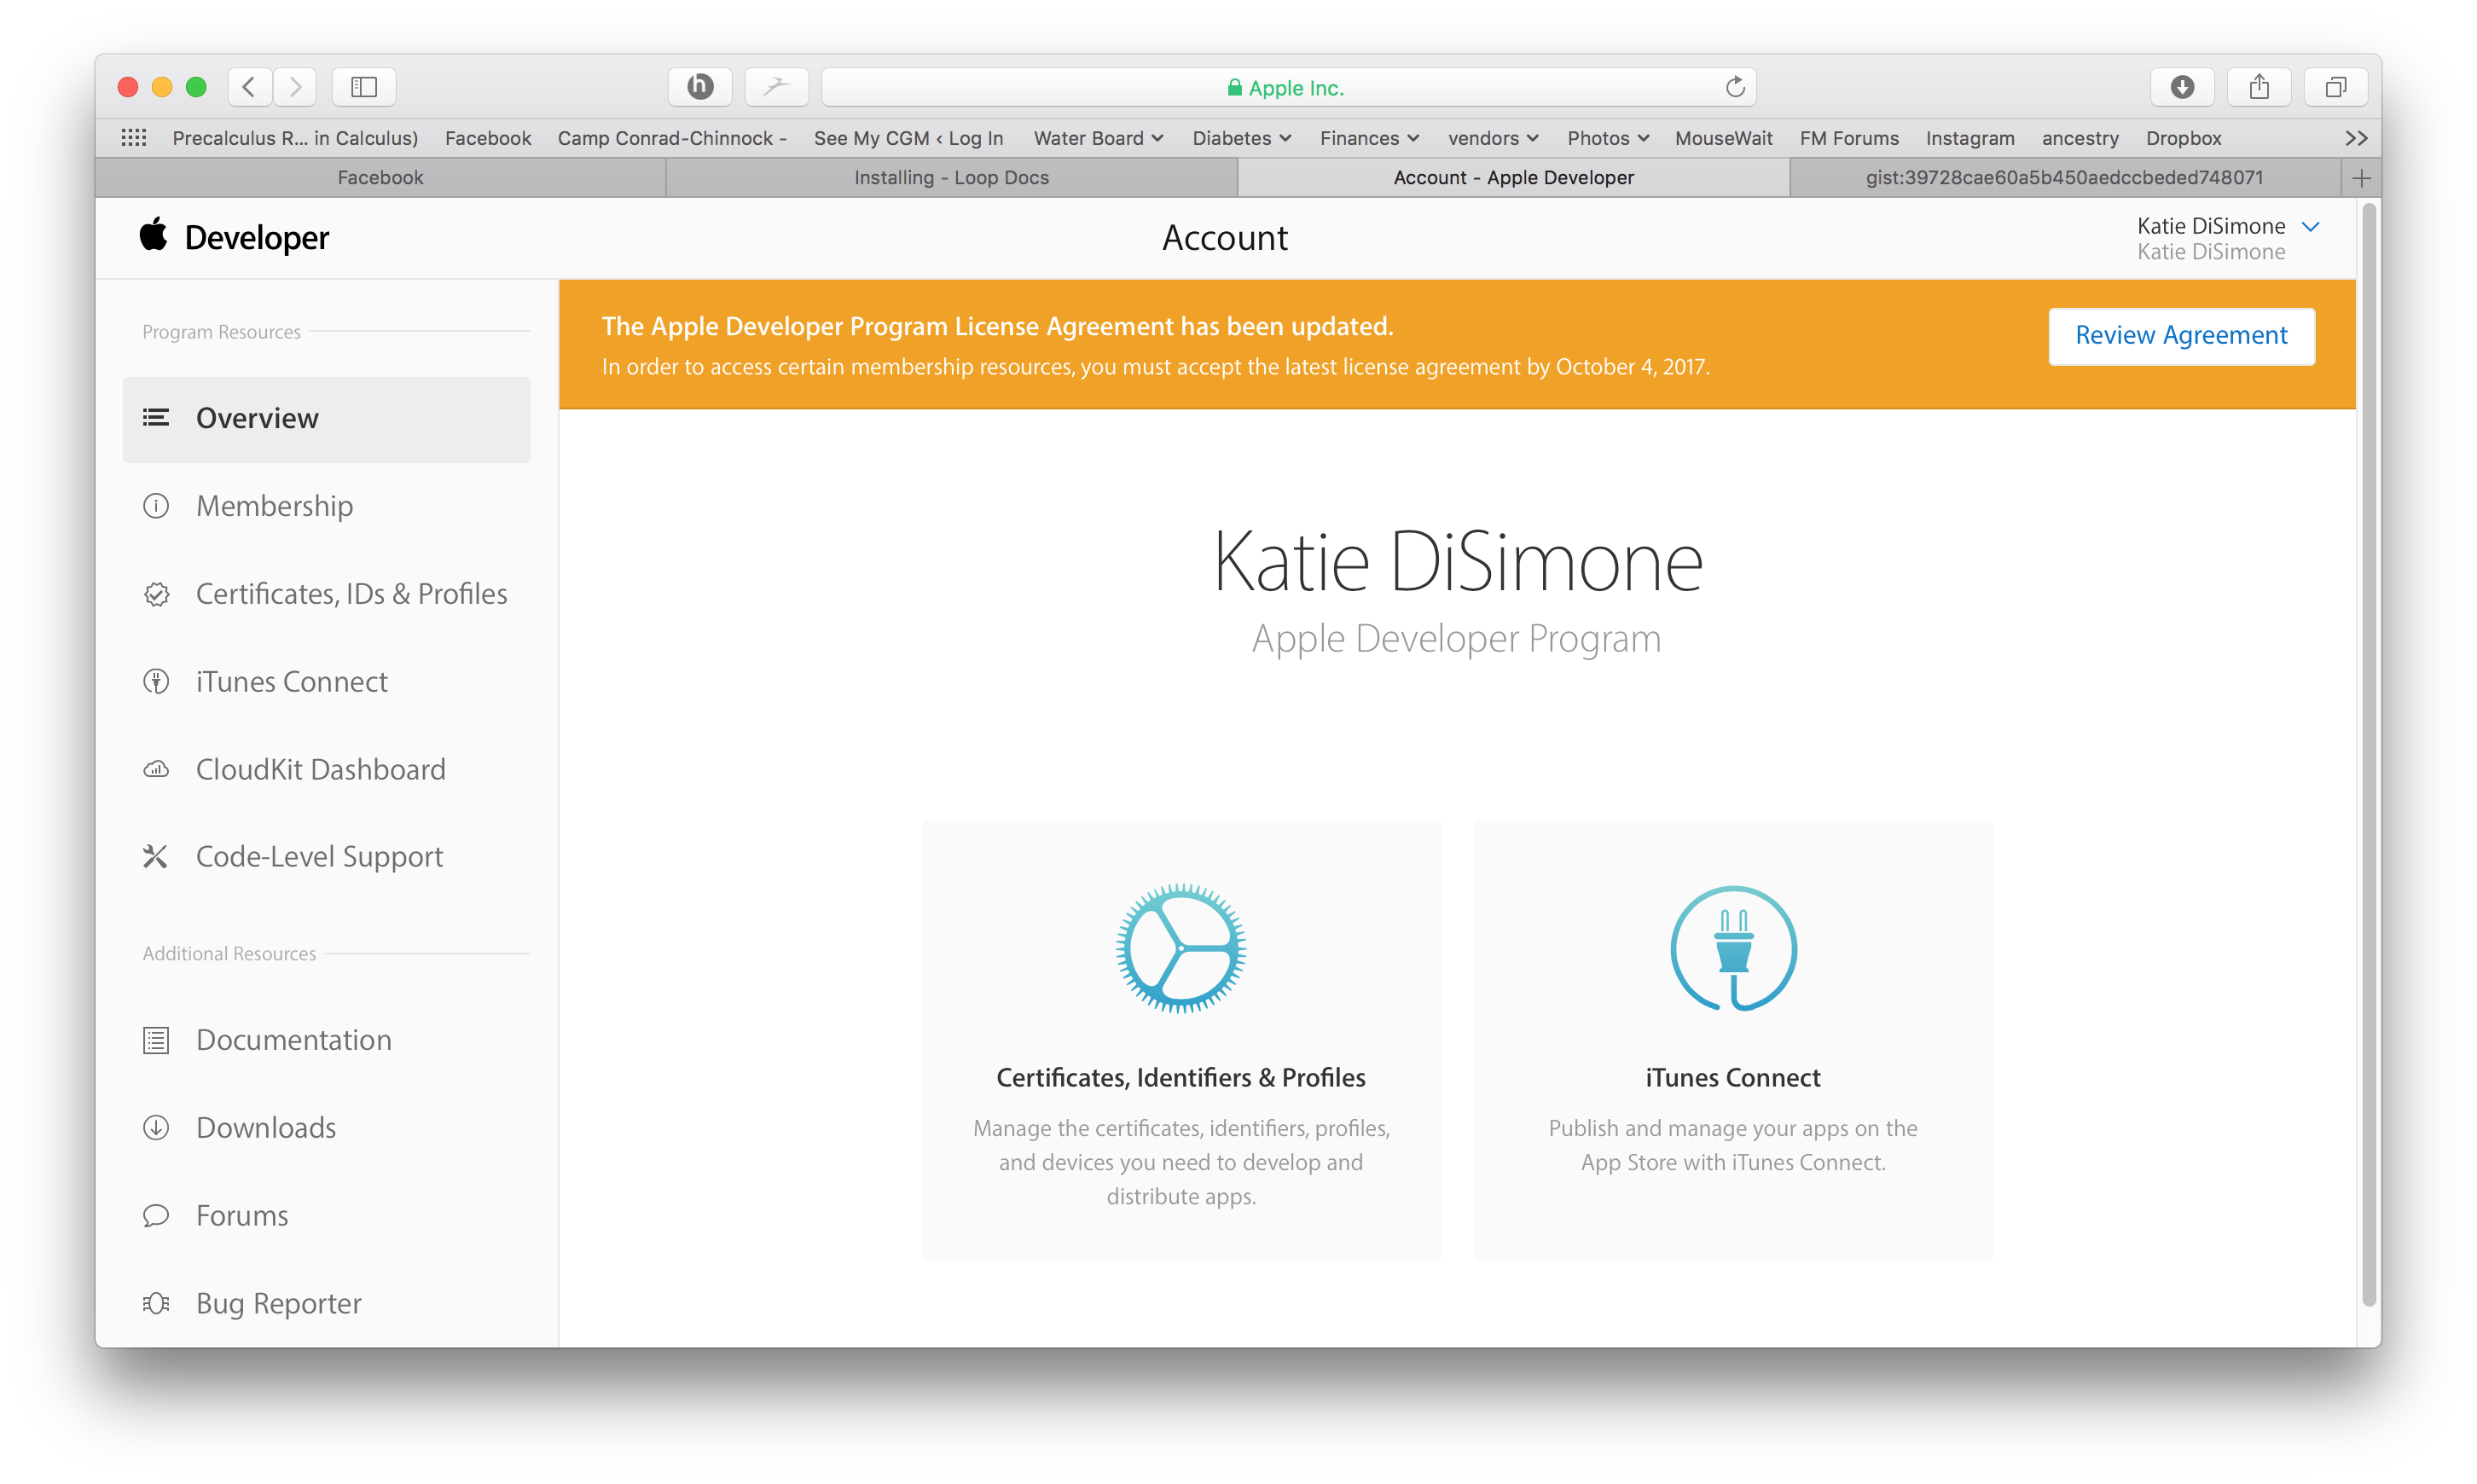Click the Apple Inc. address field
Viewport: 2477px width, 1484px height.
tap(1286, 88)
